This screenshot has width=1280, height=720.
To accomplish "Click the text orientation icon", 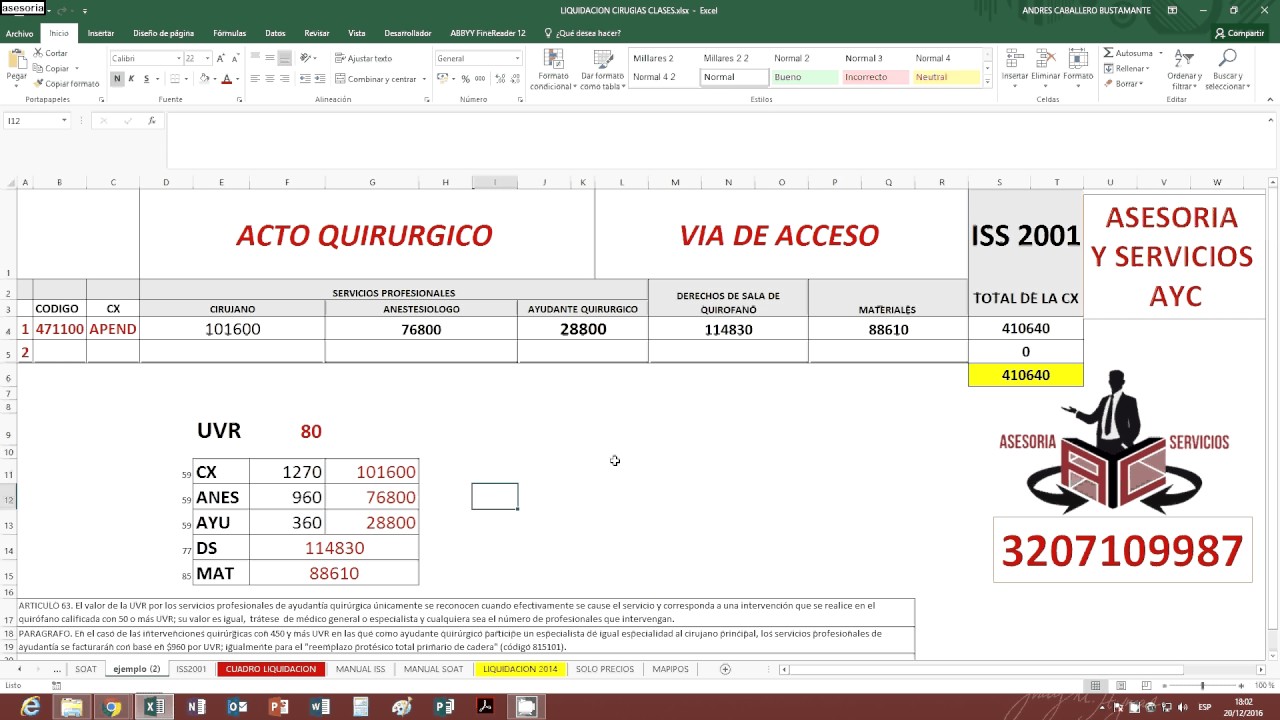I will pyautogui.click(x=306, y=58).
